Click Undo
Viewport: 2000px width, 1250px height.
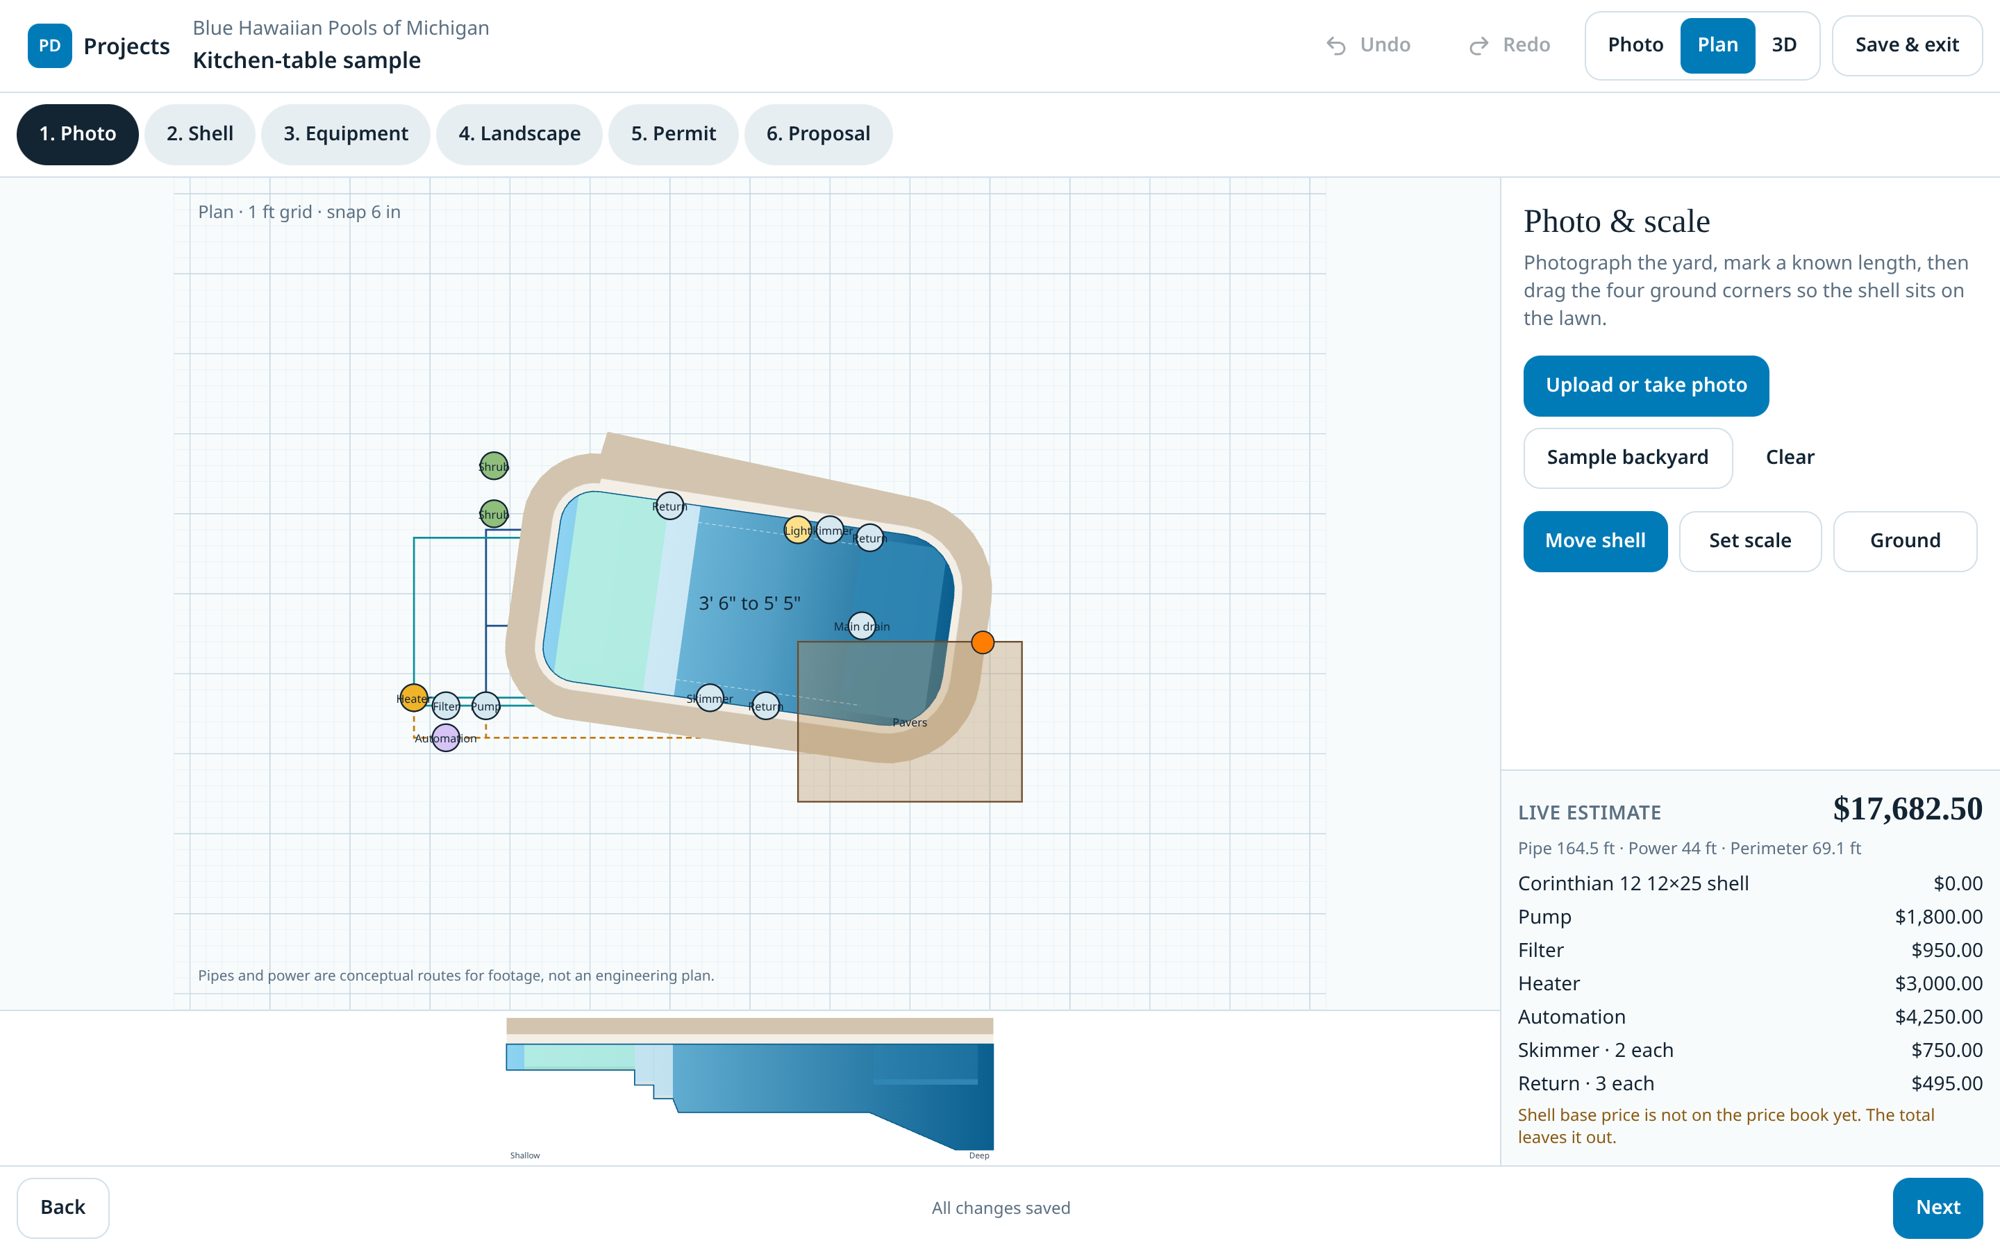tap(1368, 45)
